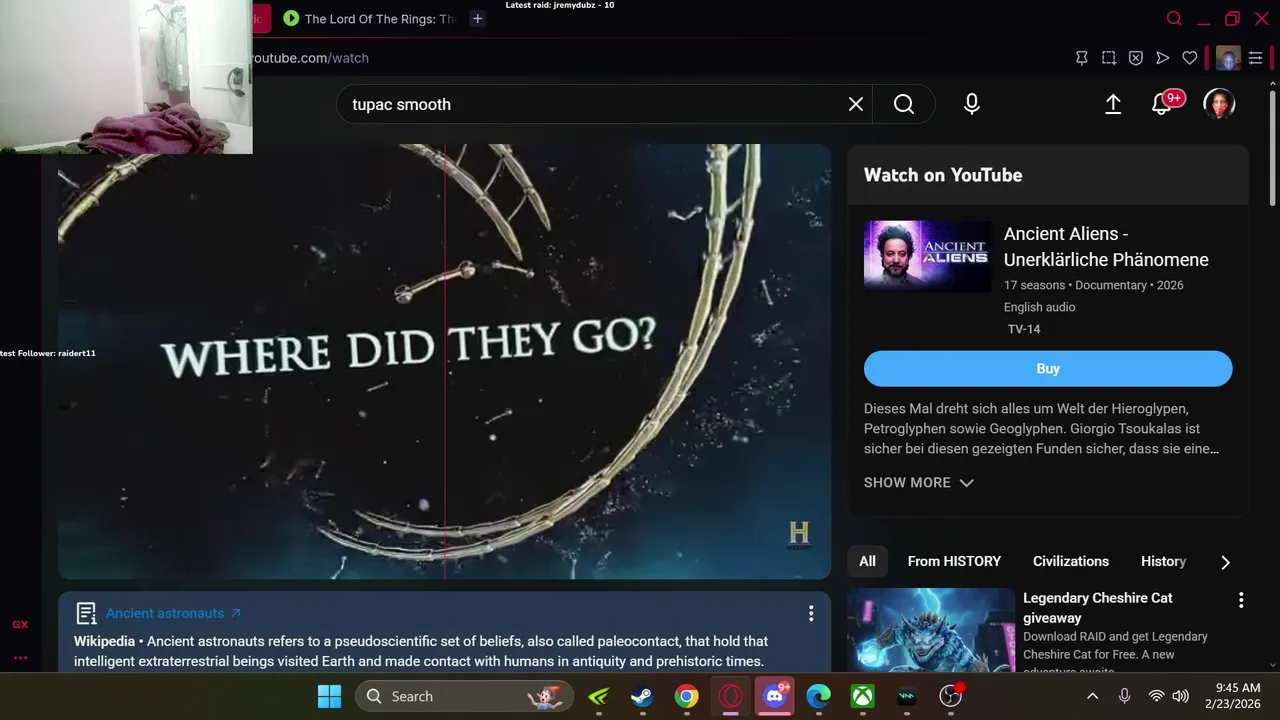Open Google Chrome from the taskbar

(686, 696)
